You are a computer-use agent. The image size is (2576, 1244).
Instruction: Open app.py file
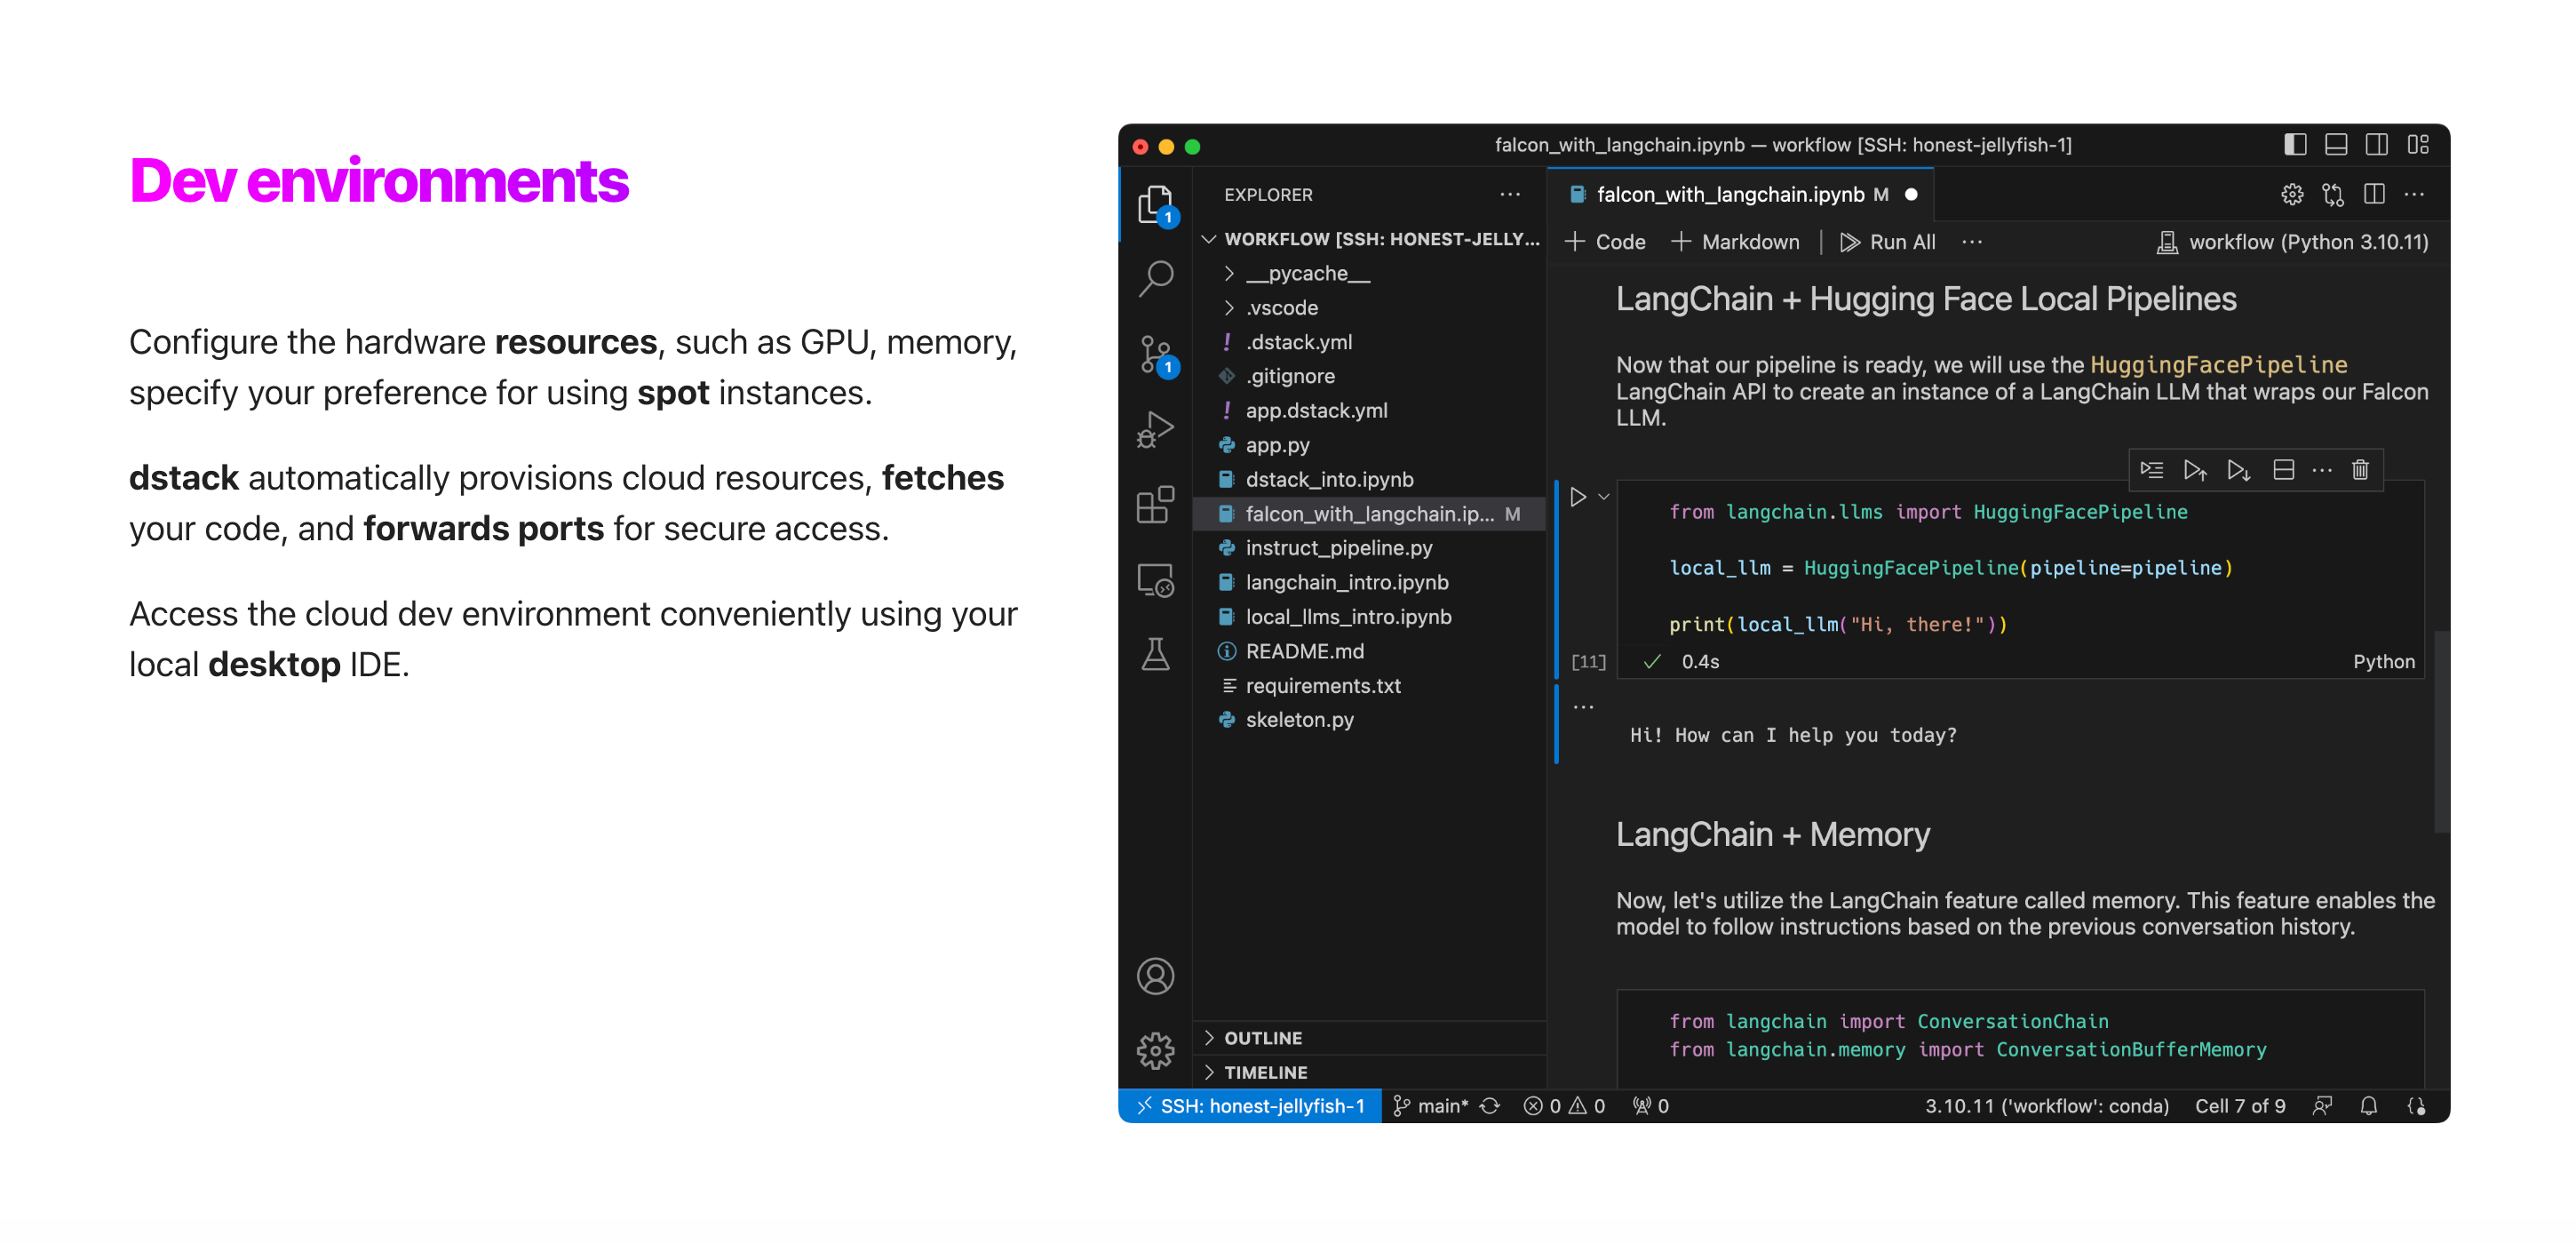1371,445
